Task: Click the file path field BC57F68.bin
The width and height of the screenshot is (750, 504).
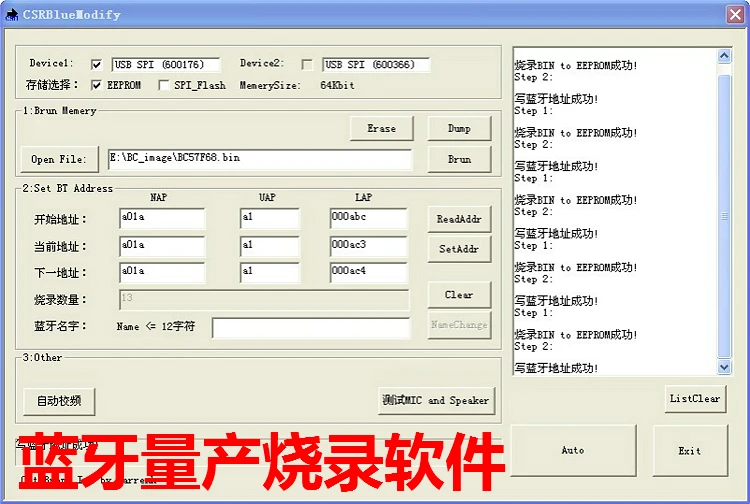Action: pyautogui.click(x=260, y=159)
